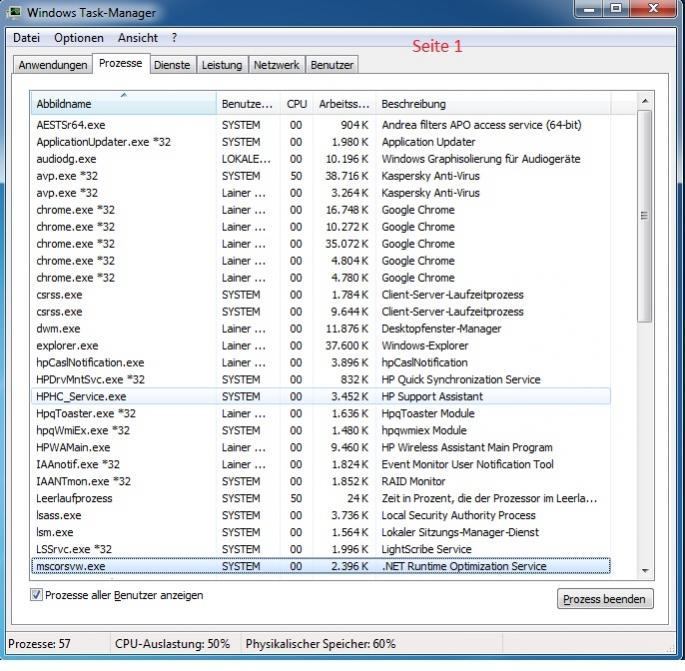Select the explorer.exe process
The height and width of the screenshot is (671, 685).
point(321,346)
